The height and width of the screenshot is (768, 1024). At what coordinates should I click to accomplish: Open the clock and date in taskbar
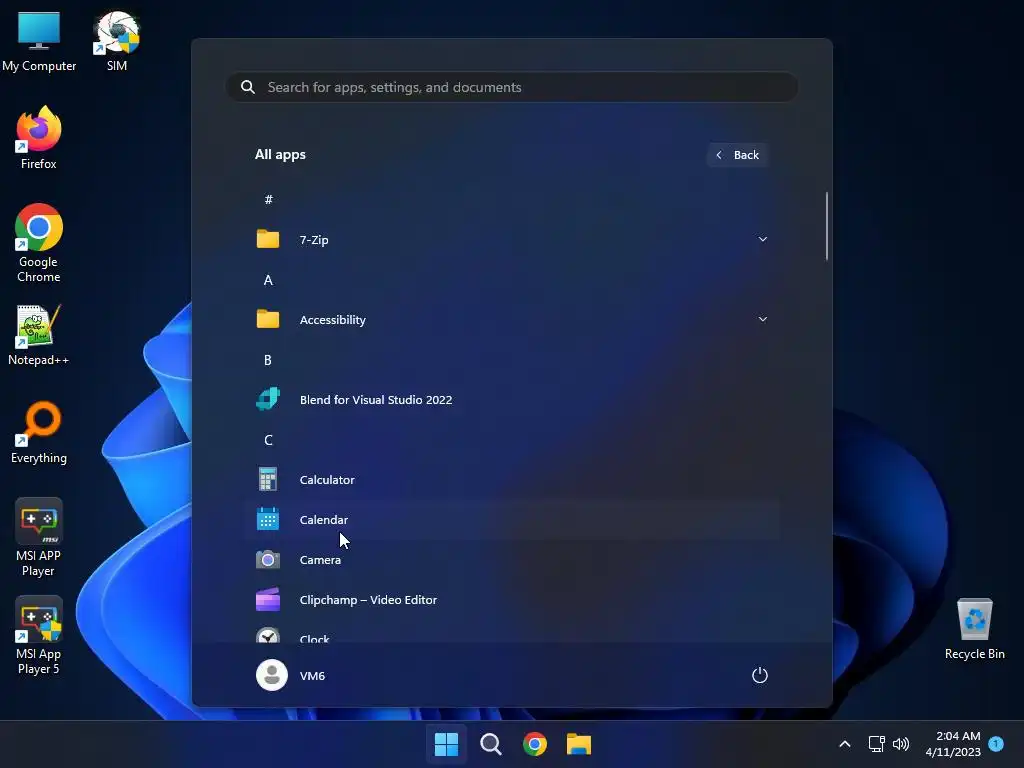[953, 744]
